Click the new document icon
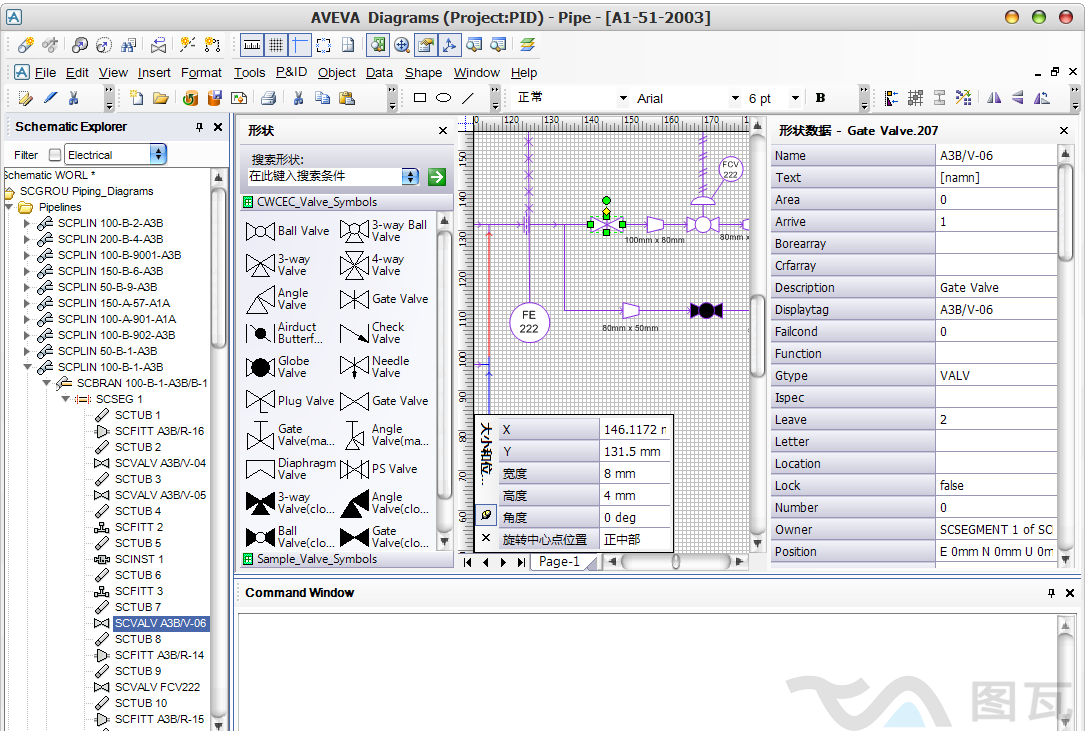This screenshot has height=731, width=1085. tap(136, 98)
